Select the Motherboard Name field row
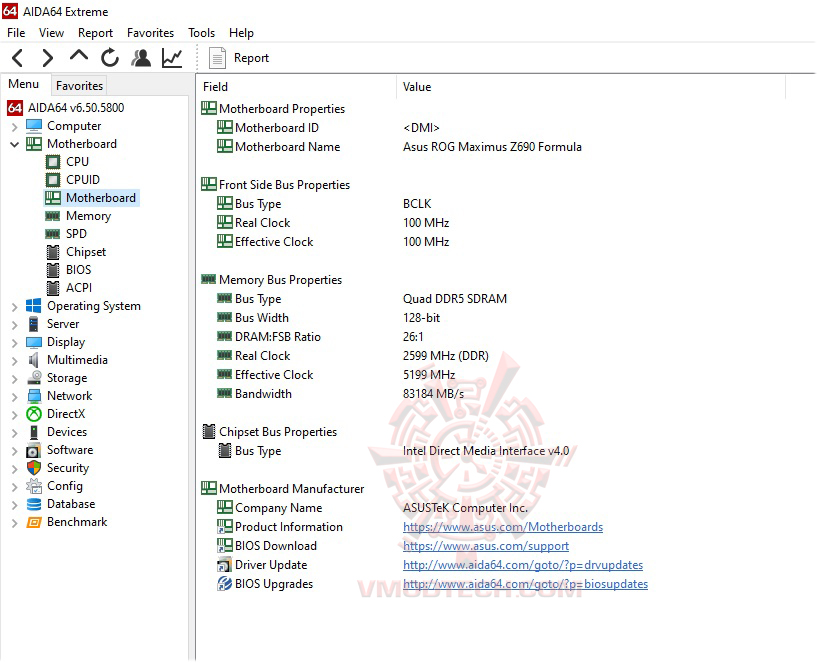Image resolution: width=818 pixels, height=663 pixels. pos(287,147)
